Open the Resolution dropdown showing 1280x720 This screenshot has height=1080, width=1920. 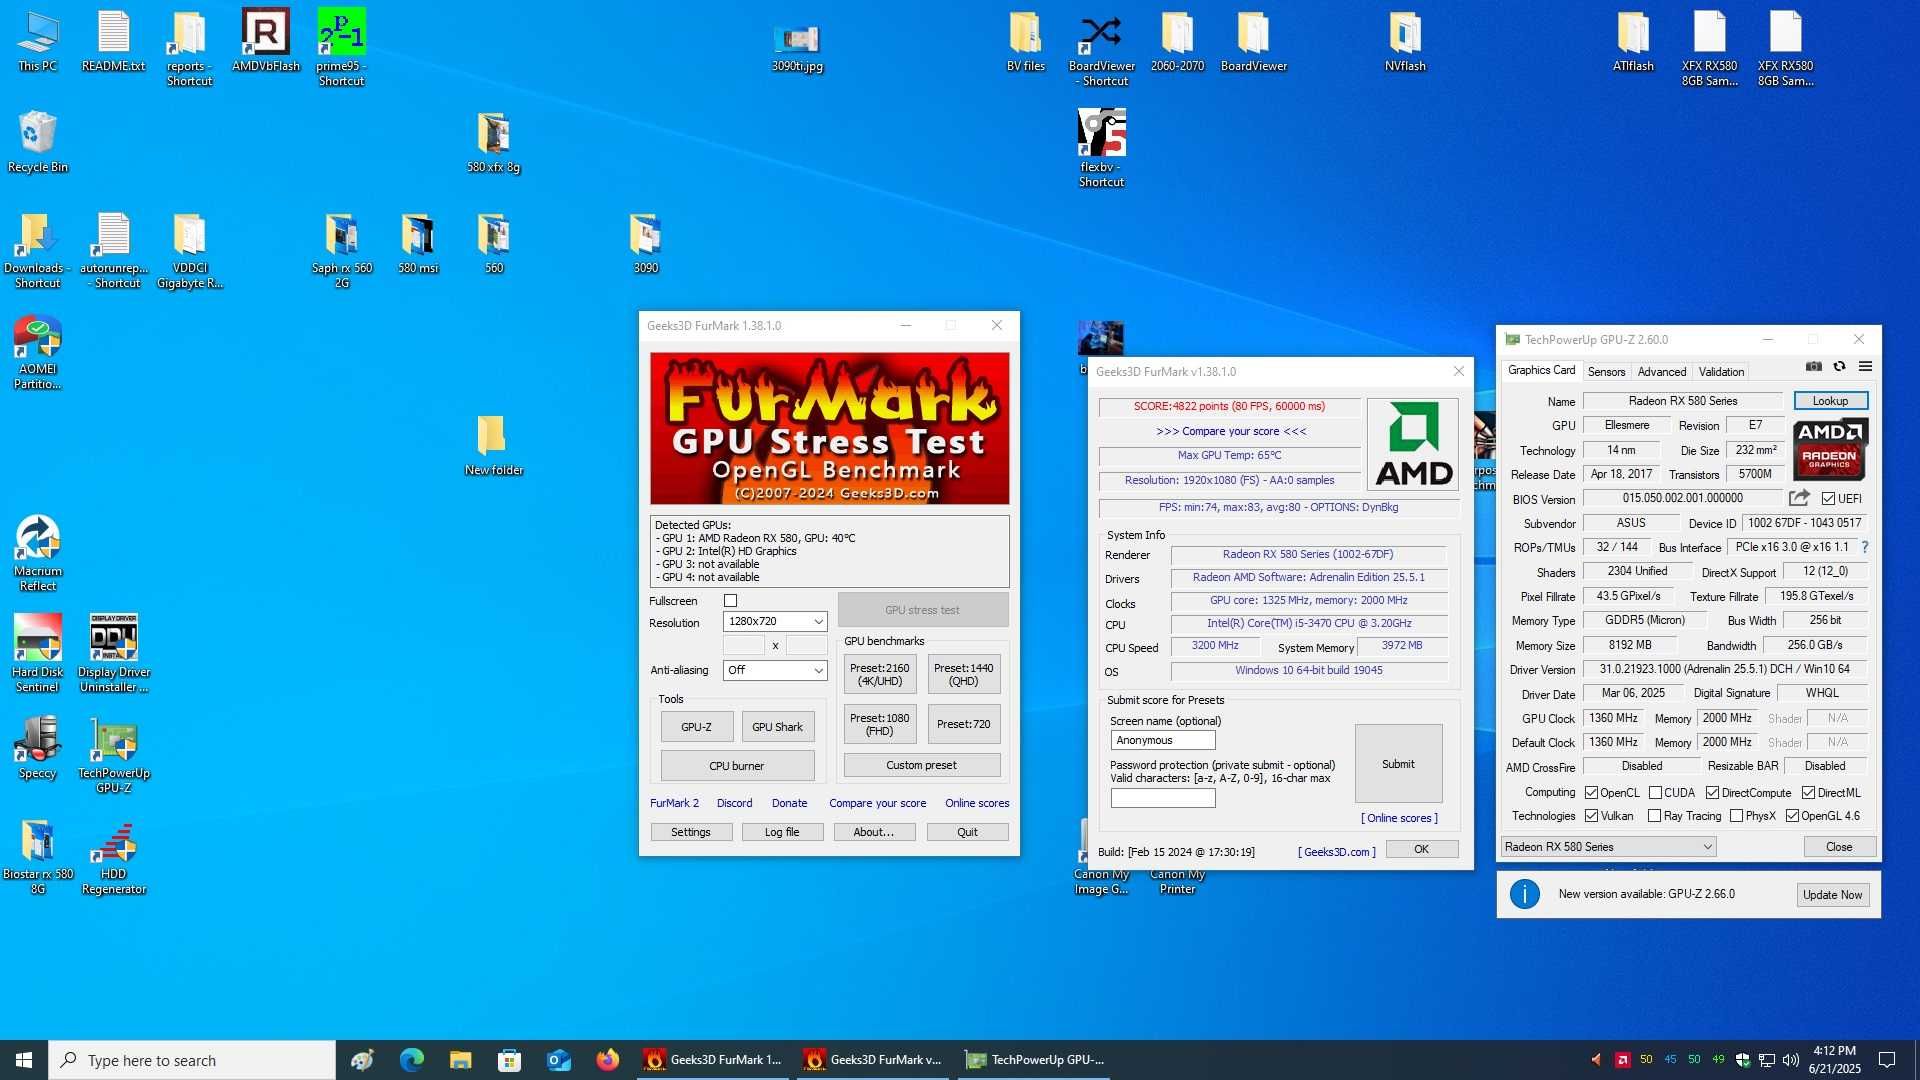(x=775, y=622)
